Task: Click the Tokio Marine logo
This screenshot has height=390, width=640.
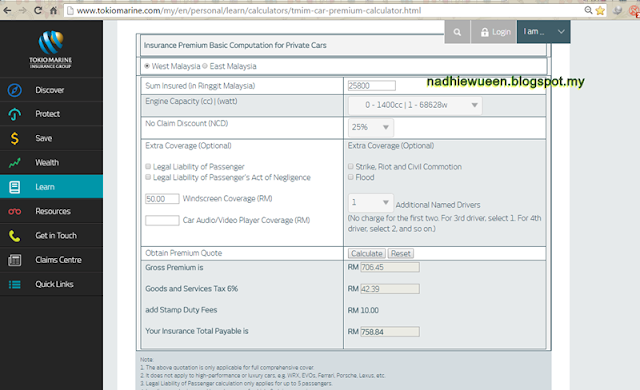Action: pos(51,49)
